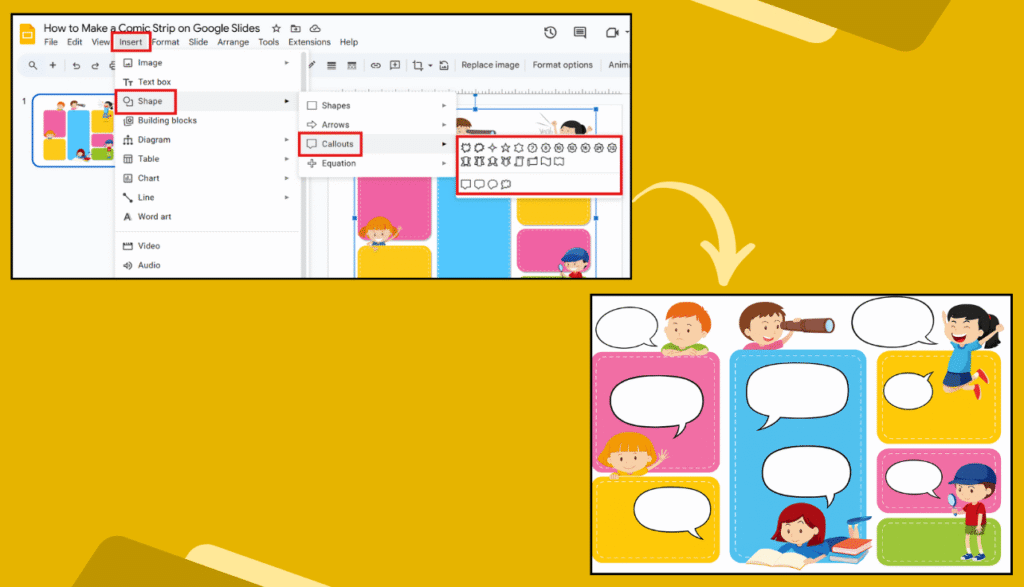Open the Arrange menu
The height and width of the screenshot is (587, 1024).
[233, 42]
